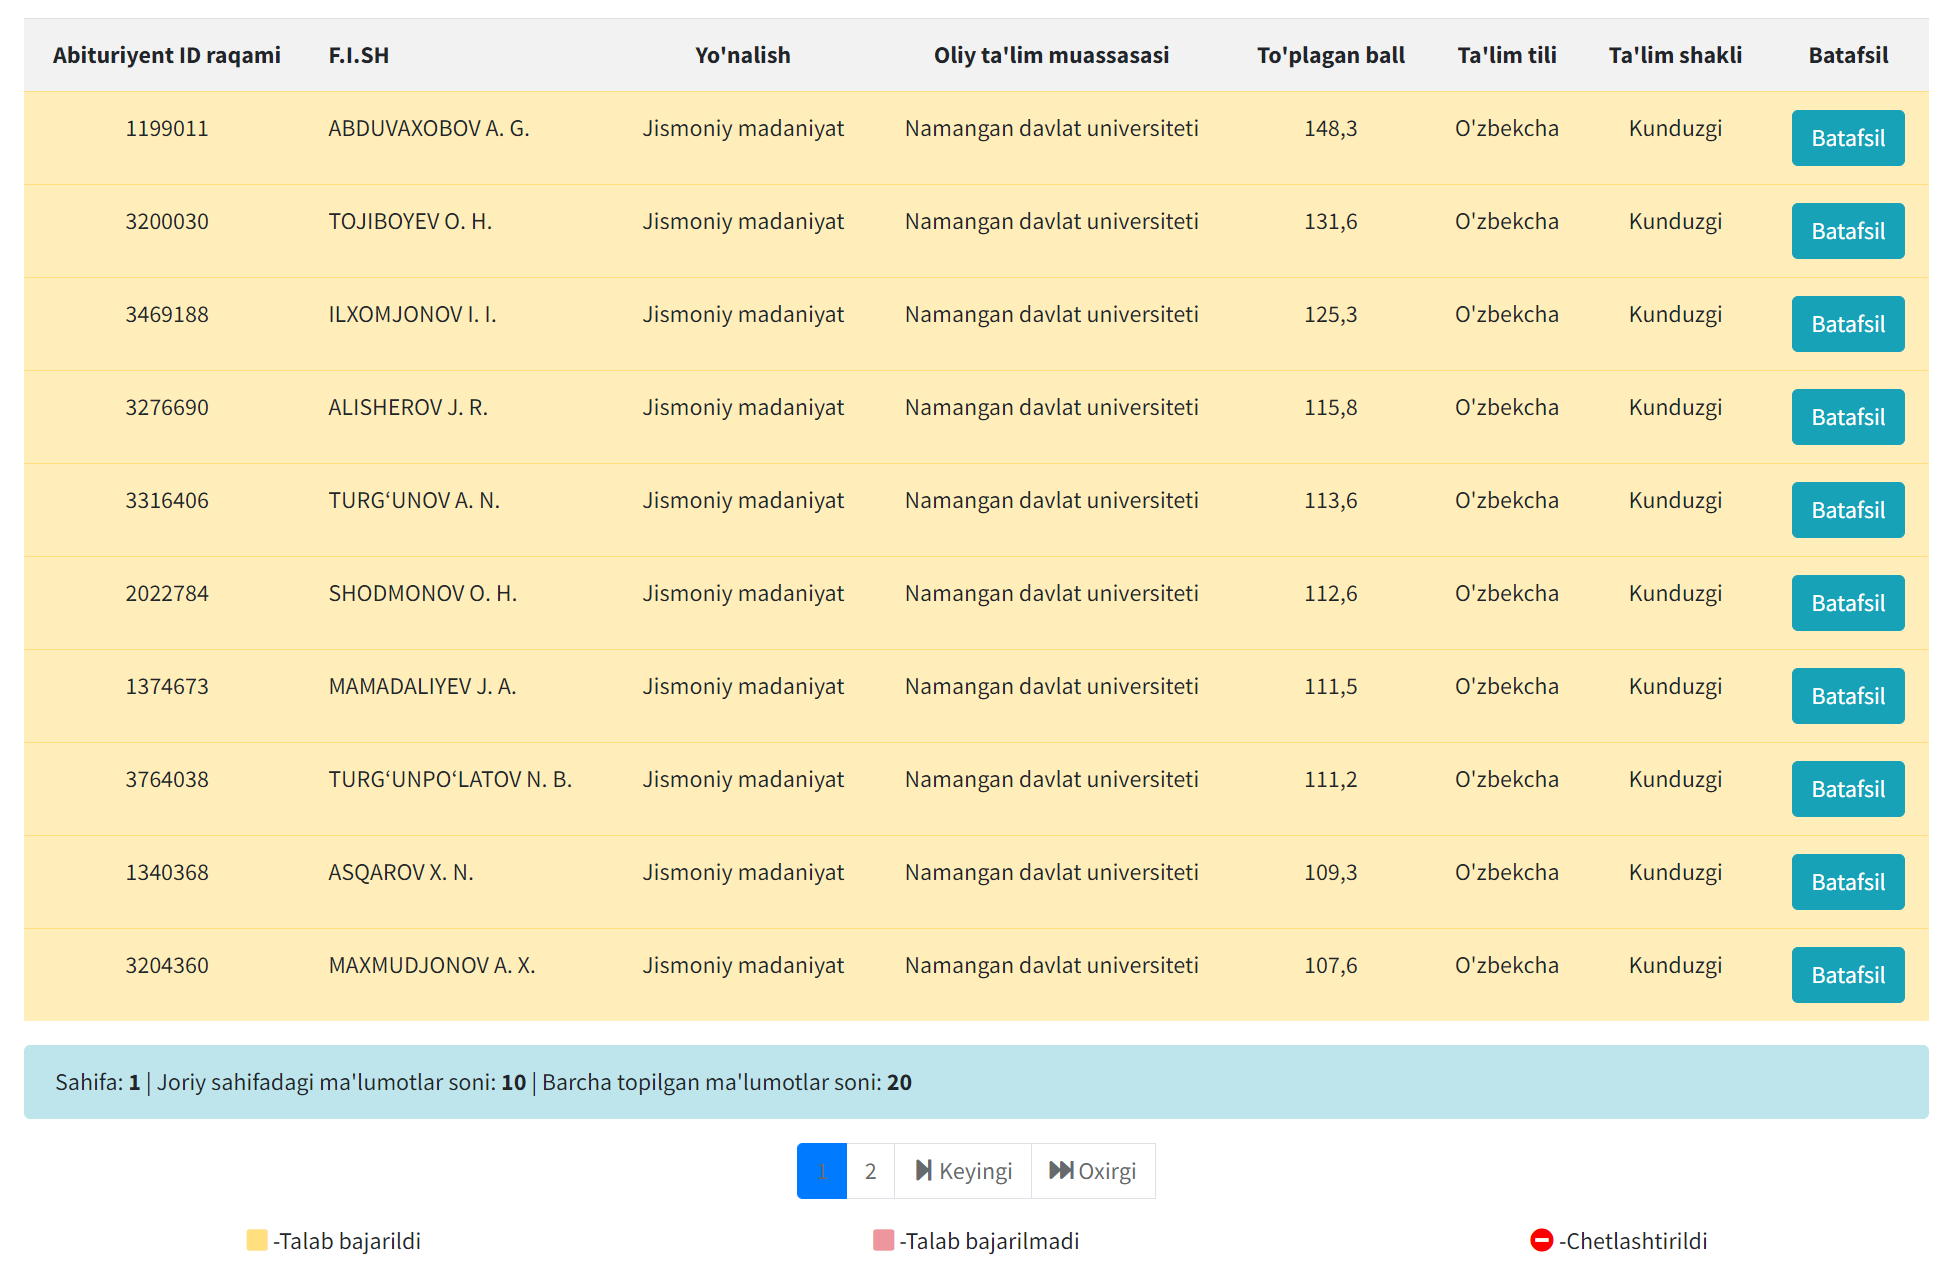The image size is (1953, 1272).
Task: Click score 113,6
Action: [1330, 500]
